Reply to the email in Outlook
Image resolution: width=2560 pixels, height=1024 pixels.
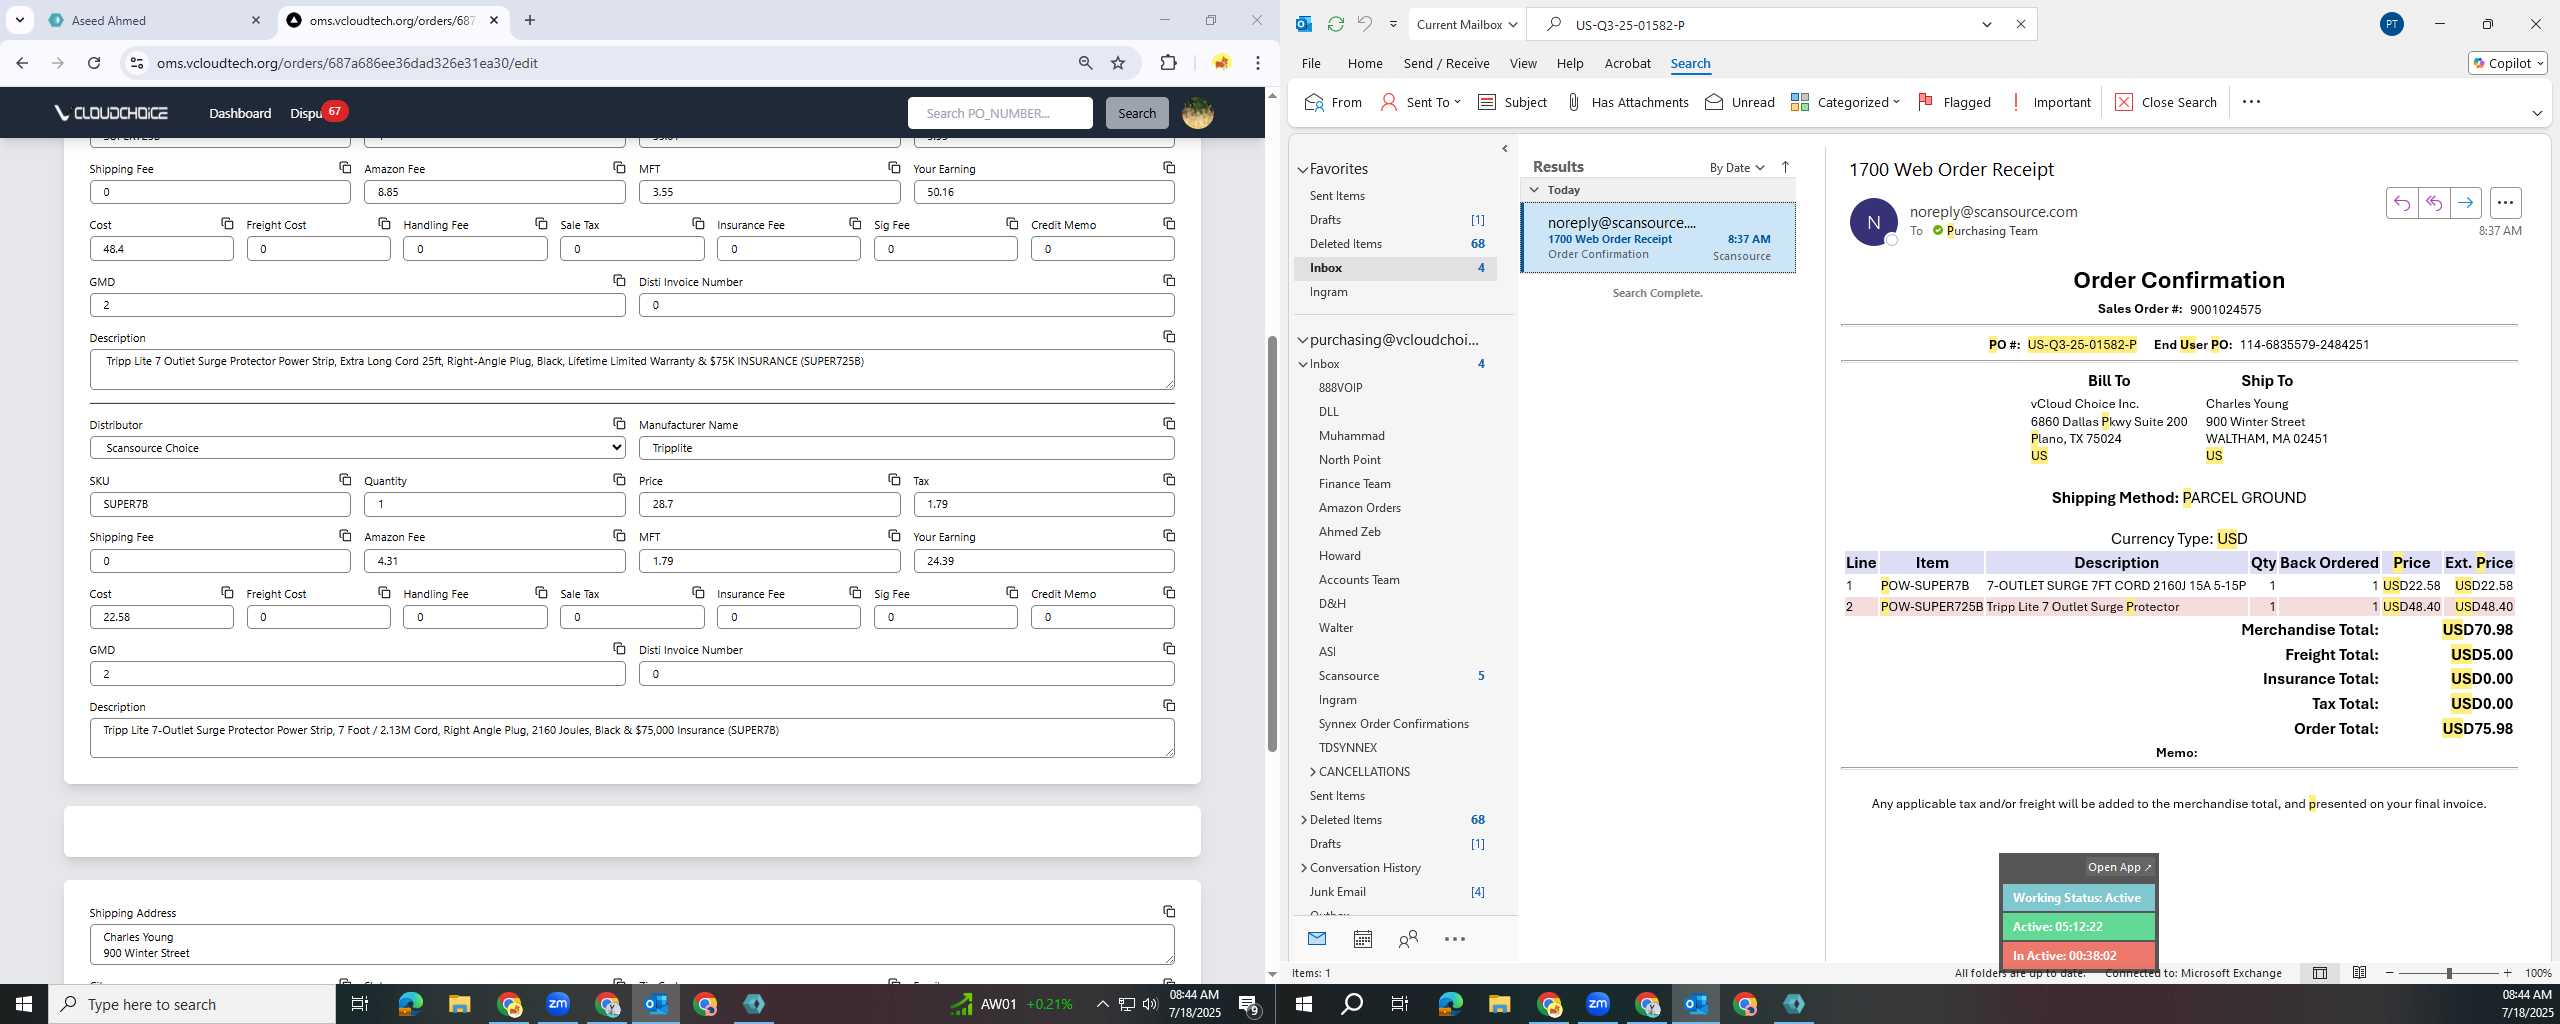[2402, 203]
